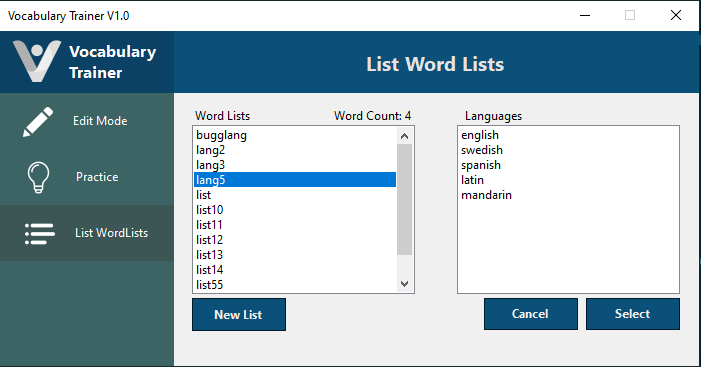Click the Cancel button

point(531,314)
